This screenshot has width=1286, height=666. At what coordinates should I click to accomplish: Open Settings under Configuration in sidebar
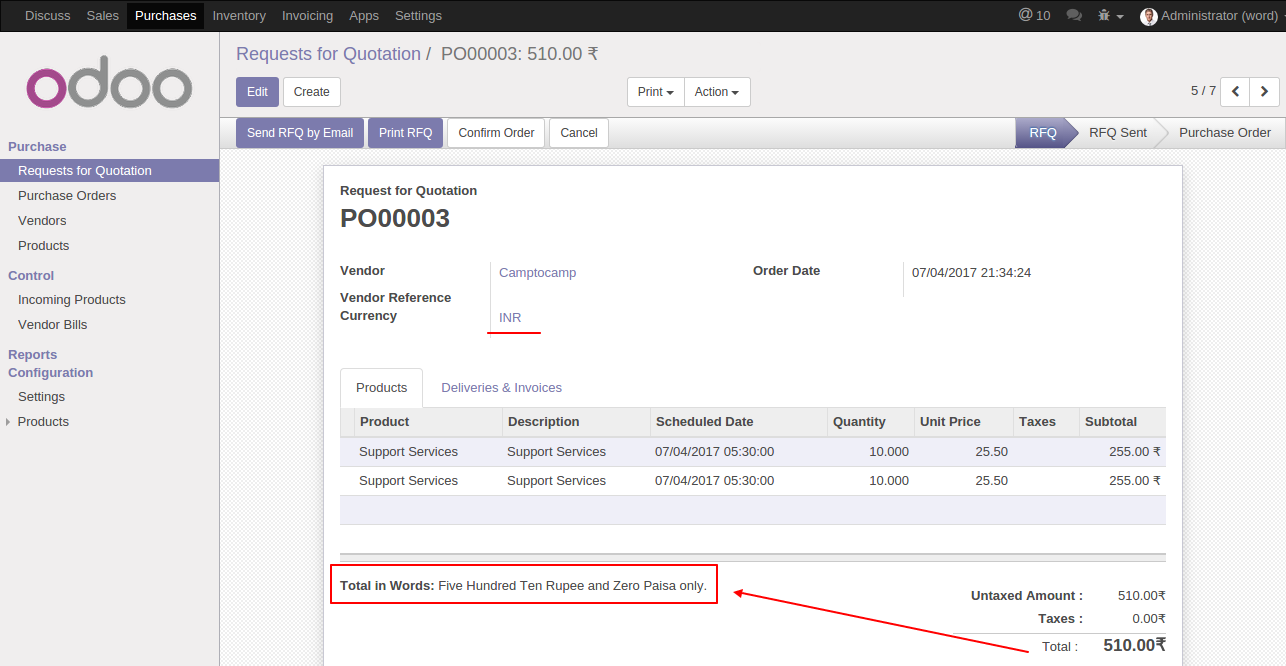click(41, 397)
